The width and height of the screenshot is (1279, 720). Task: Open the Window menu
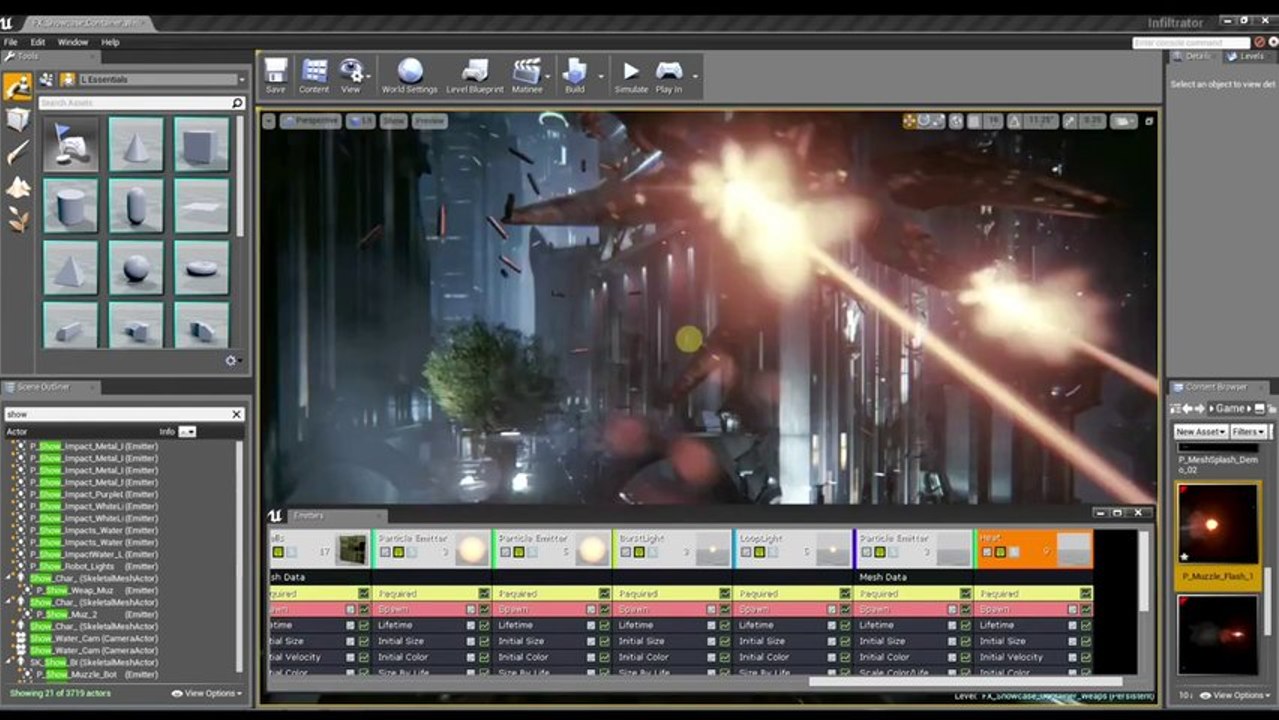click(73, 42)
